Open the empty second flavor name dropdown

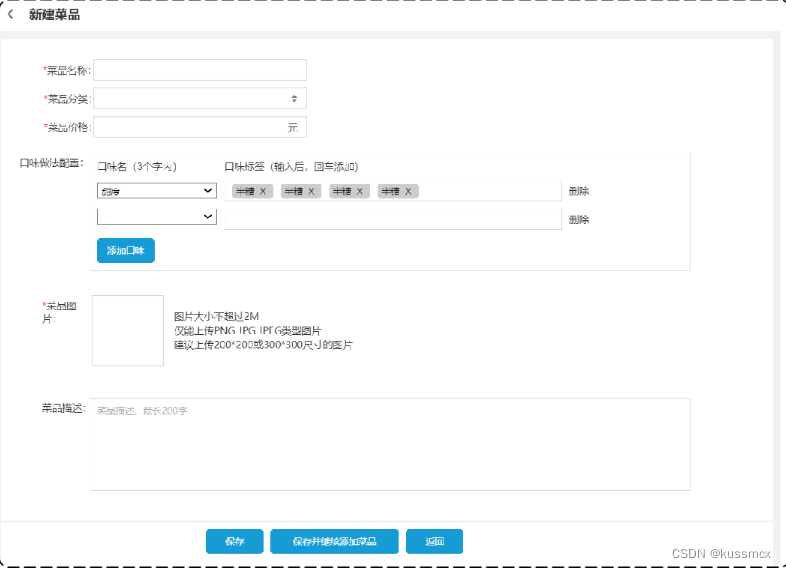pos(156,217)
